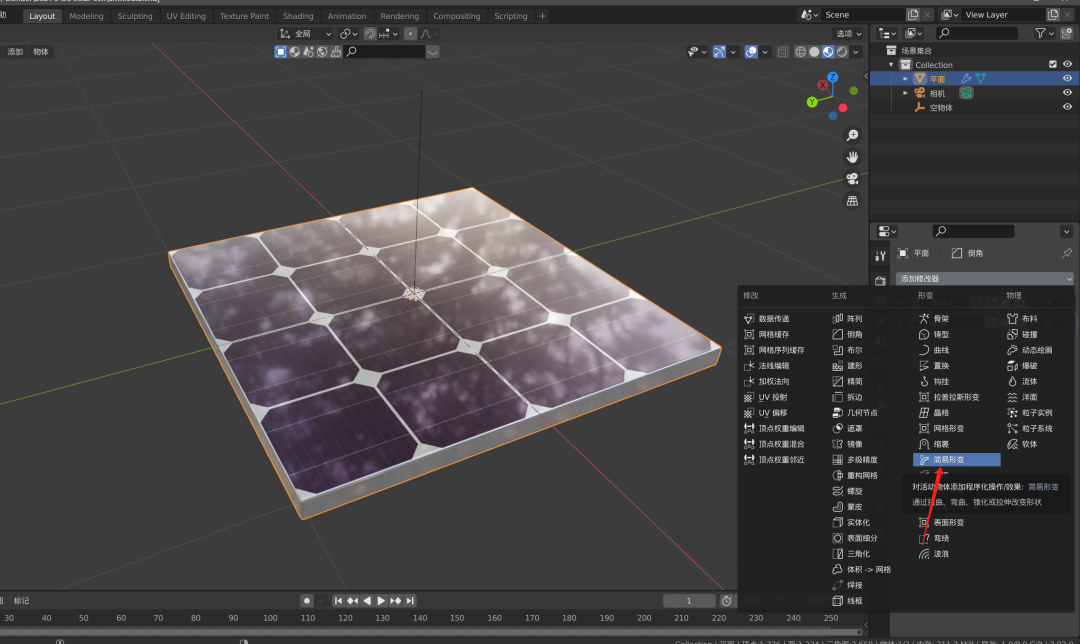
Task: Click the 骨架 armature modifier icon
Action: click(x=924, y=318)
